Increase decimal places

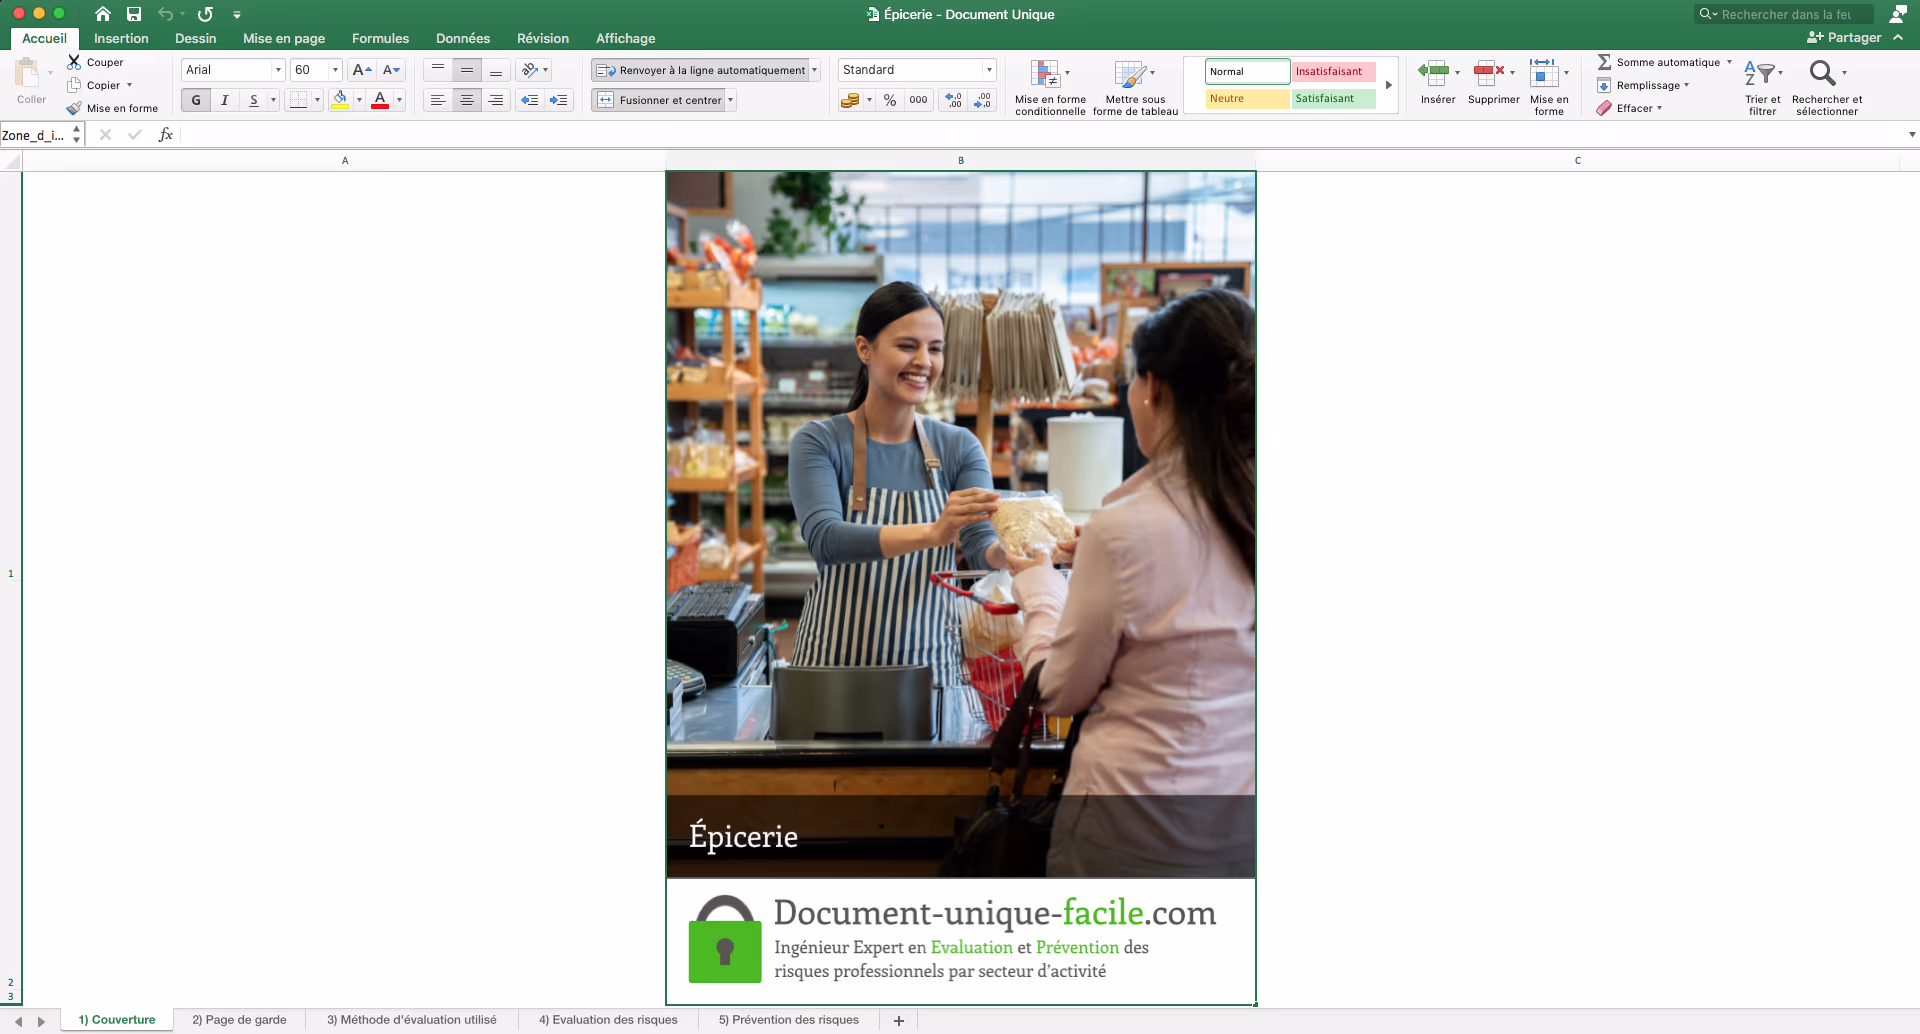tap(954, 100)
